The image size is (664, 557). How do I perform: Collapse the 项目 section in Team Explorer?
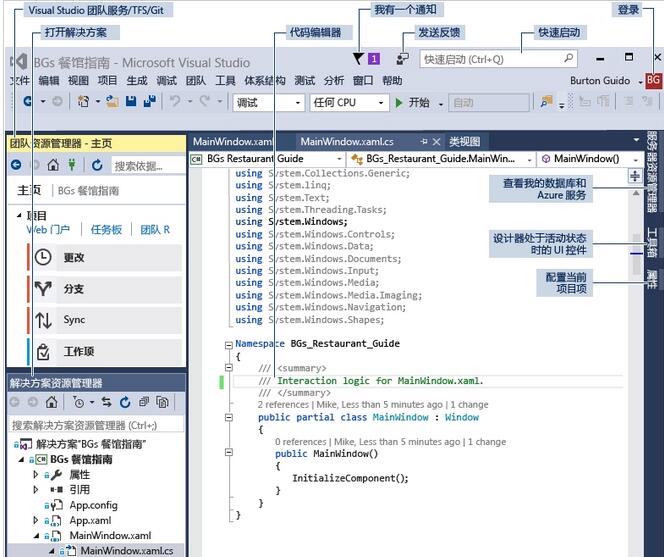click(19, 216)
